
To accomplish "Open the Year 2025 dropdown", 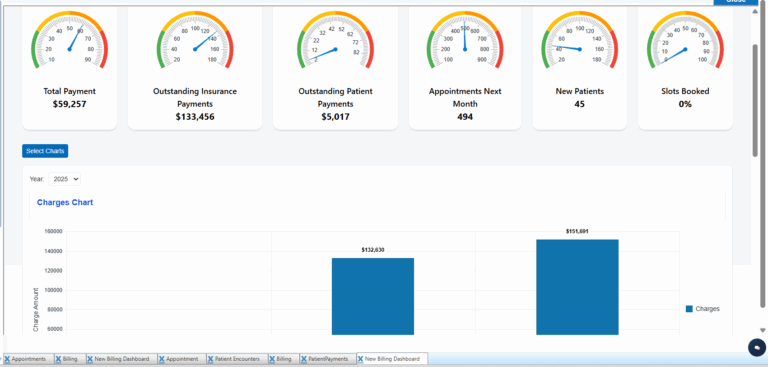I will [65, 179].
